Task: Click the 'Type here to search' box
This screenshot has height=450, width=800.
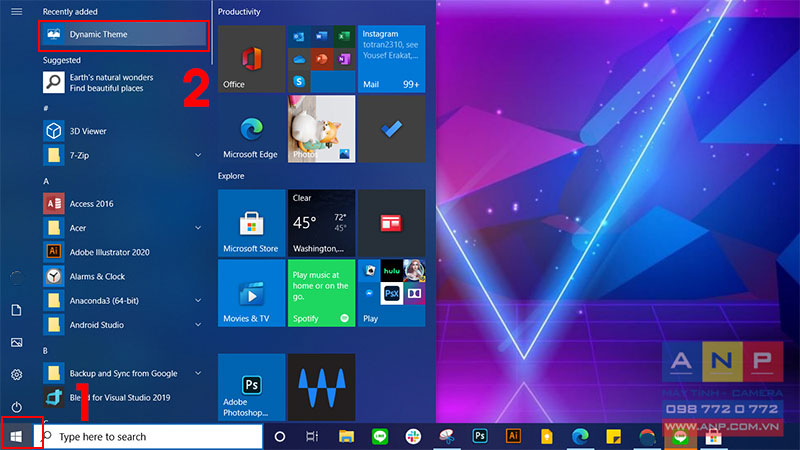Action: click(148, 437)
